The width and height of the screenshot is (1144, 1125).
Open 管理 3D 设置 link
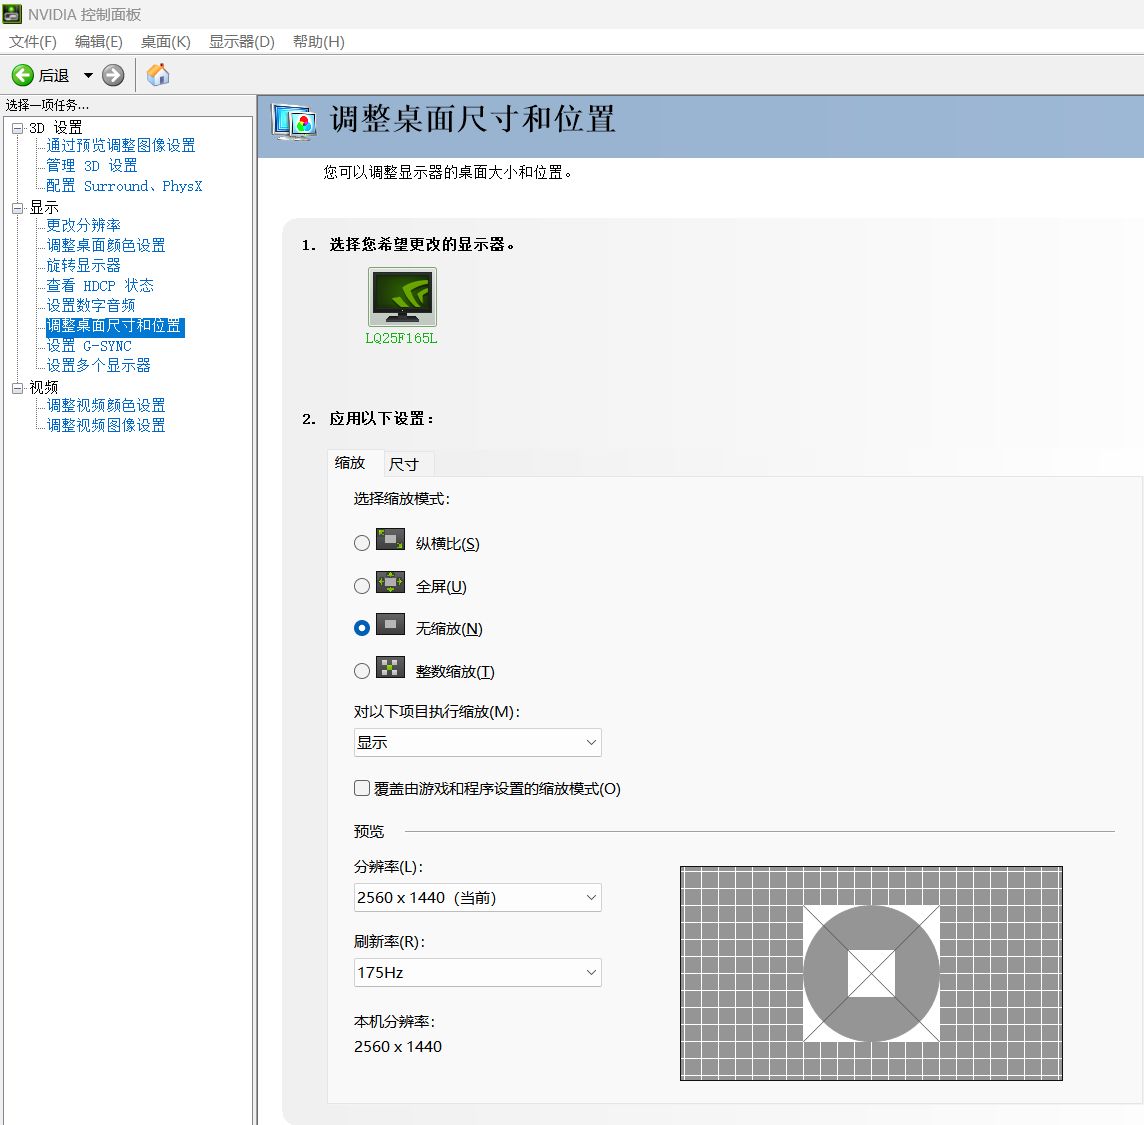tap(92, 166)
